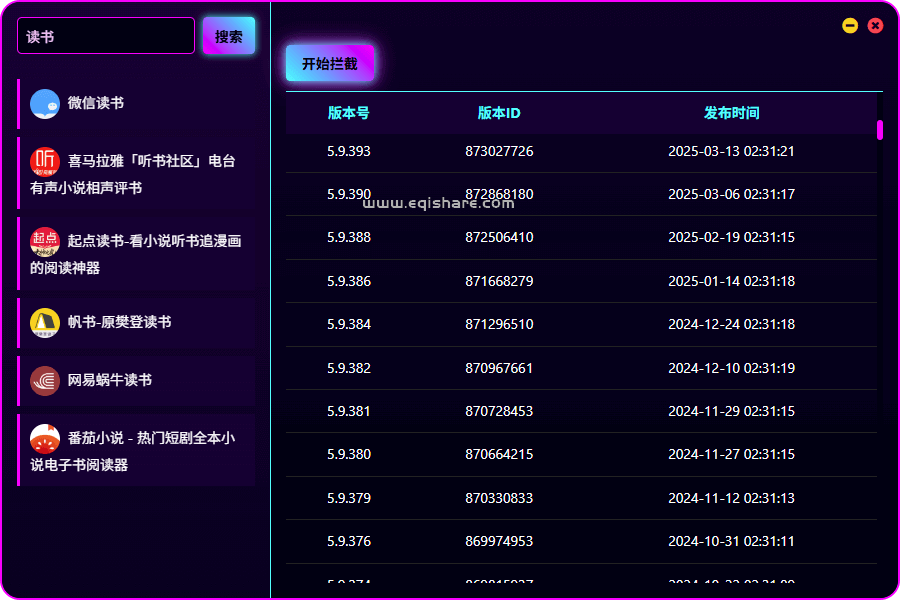Minimize window with the yellow button
This screenshot has height=600, width=900.
850,26
